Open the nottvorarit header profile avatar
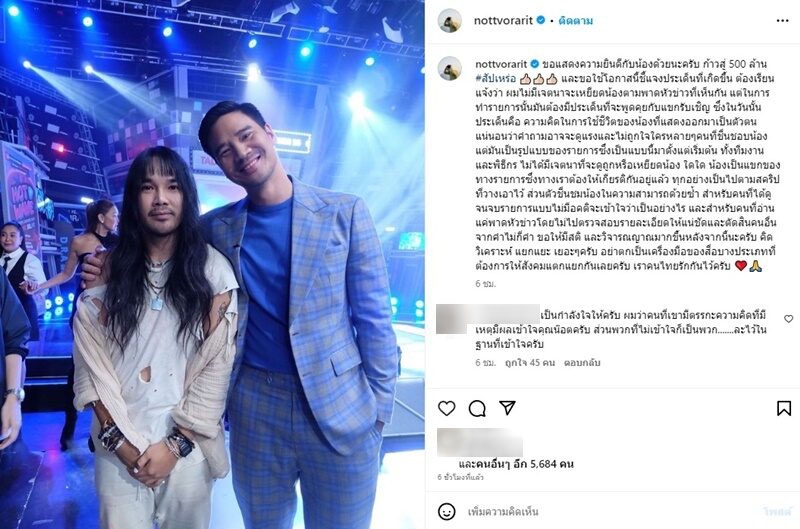The height and width of the screenshot is (529, 800). 449,21
